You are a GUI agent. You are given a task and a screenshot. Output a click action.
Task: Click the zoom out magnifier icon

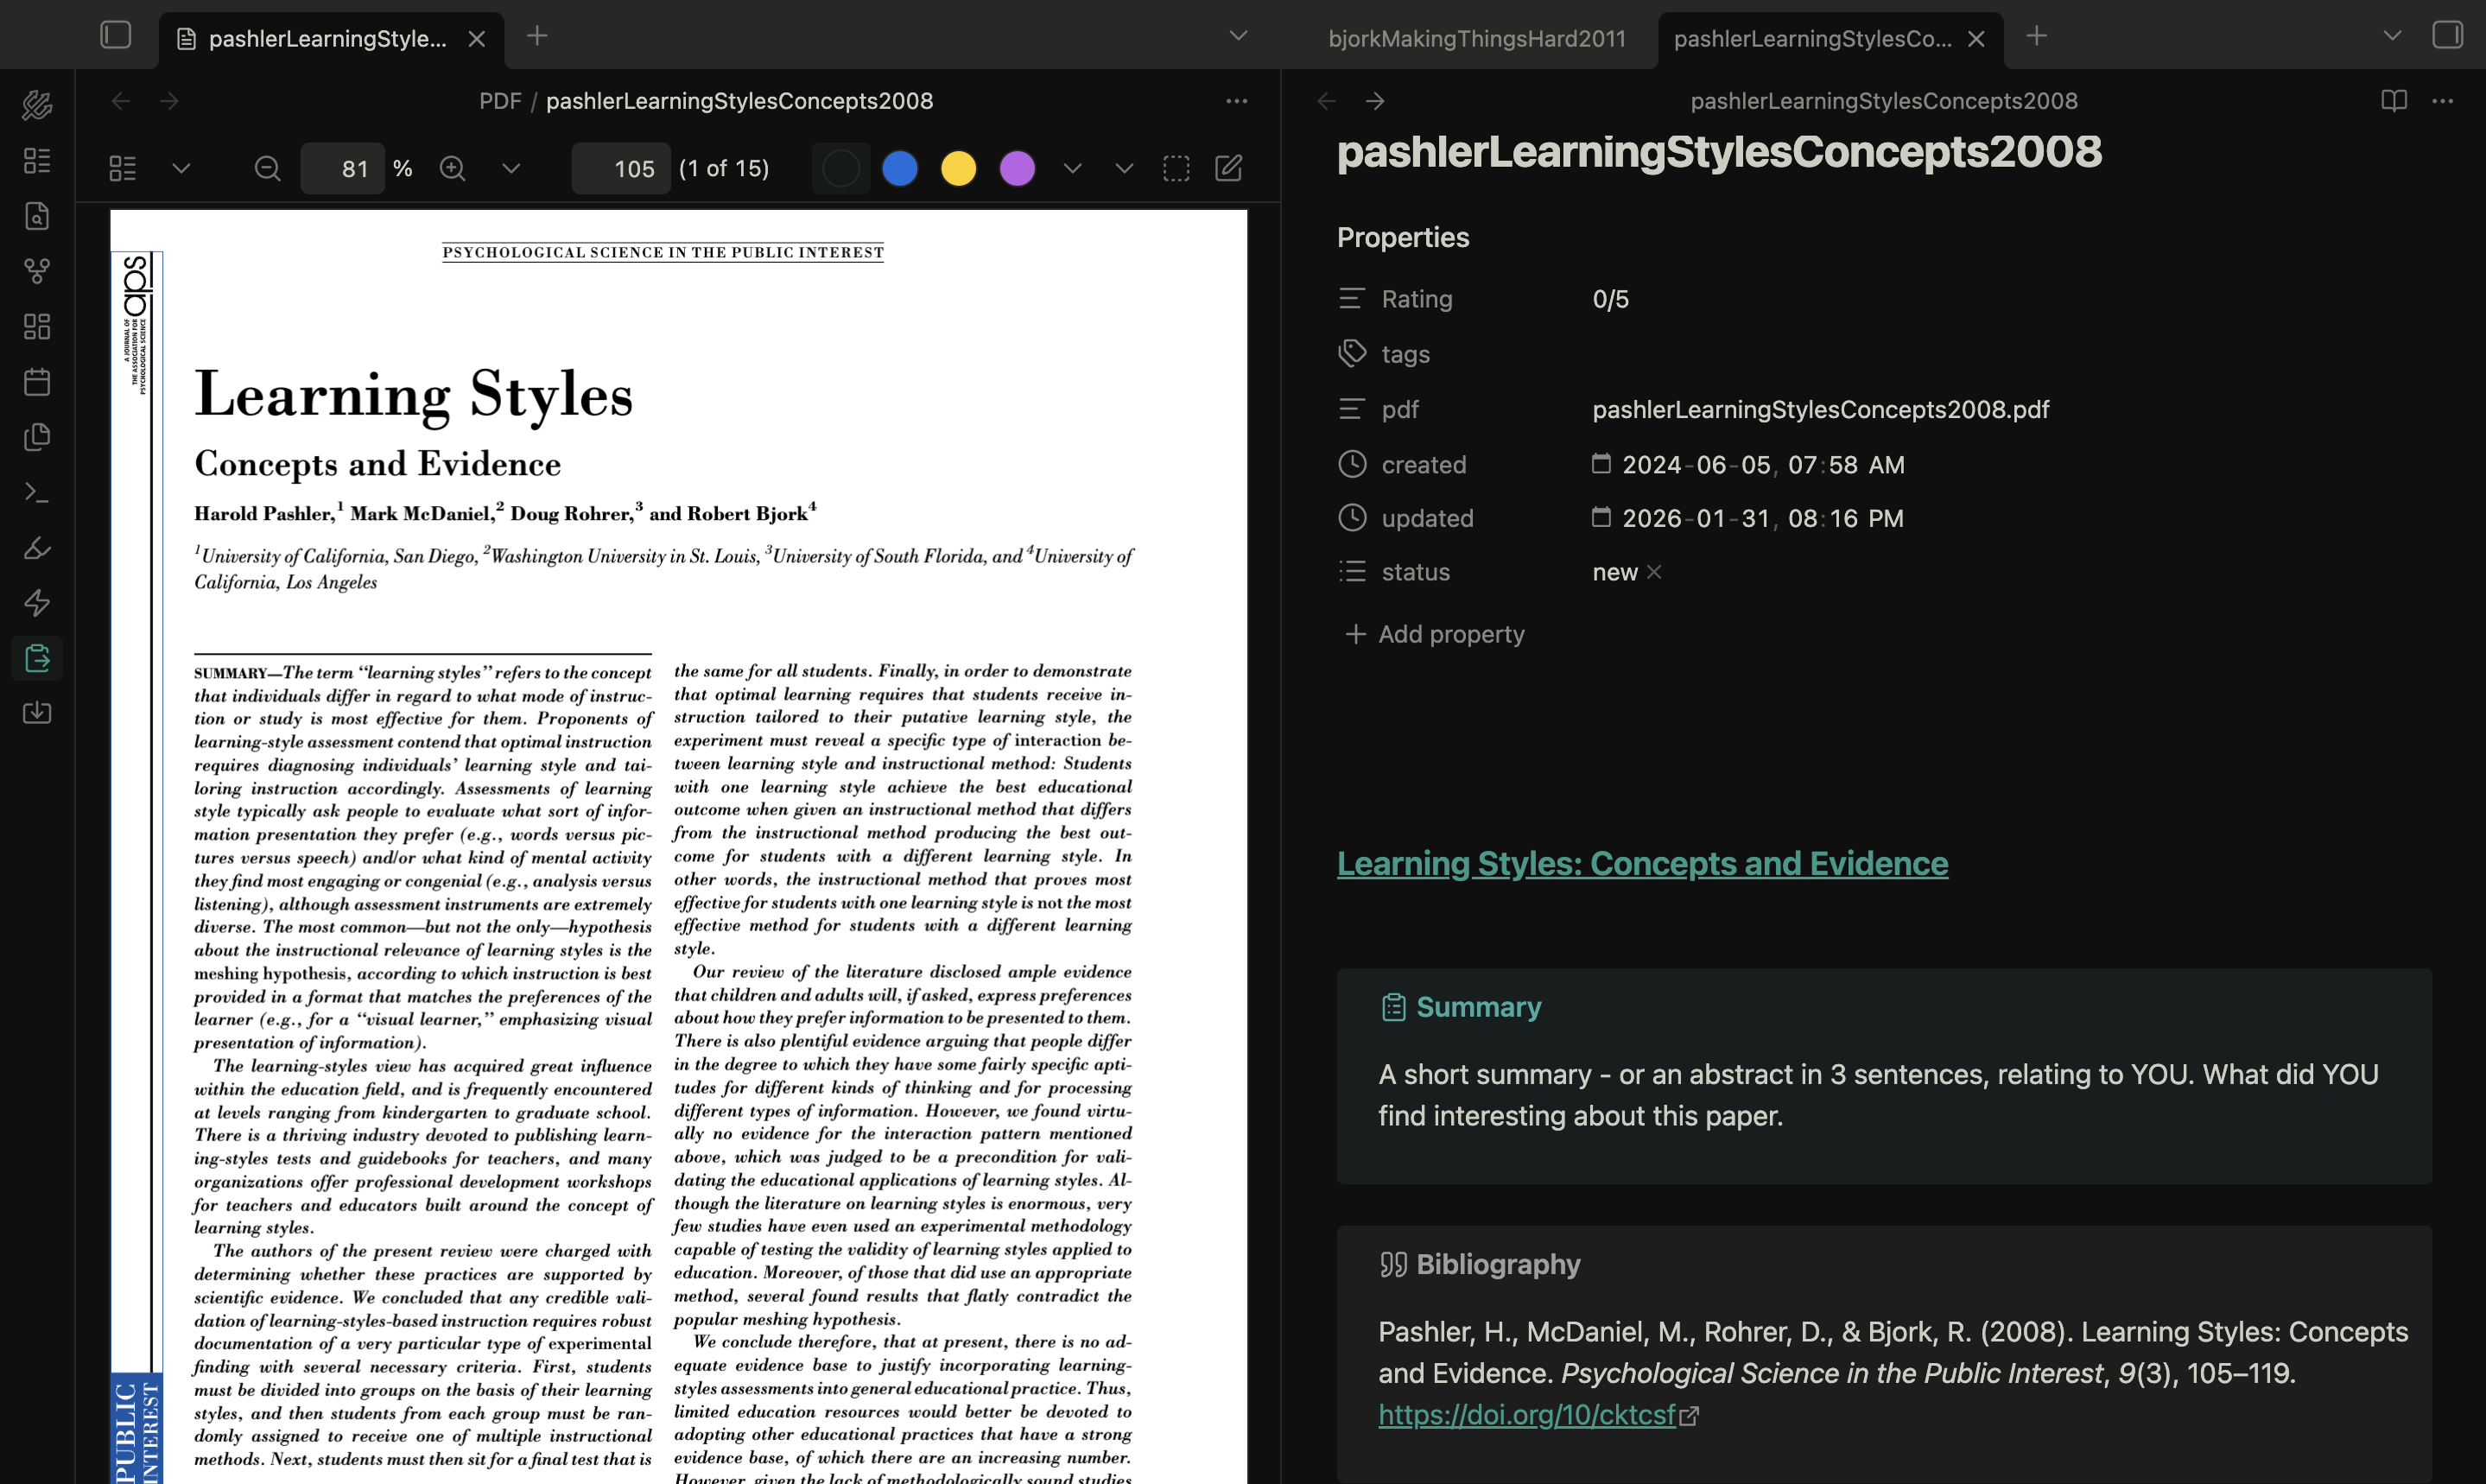(267, 168)
